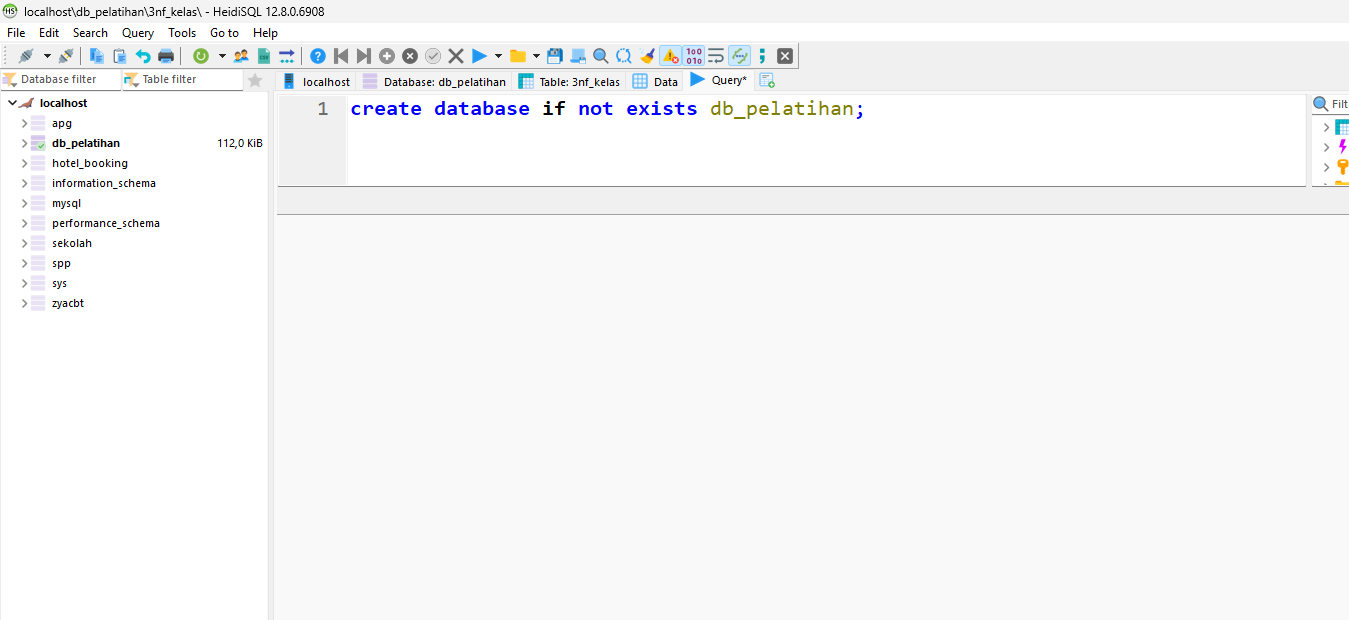Open the blue help question mark icon
Screen dimensions: 1349x620
[318, 56]
